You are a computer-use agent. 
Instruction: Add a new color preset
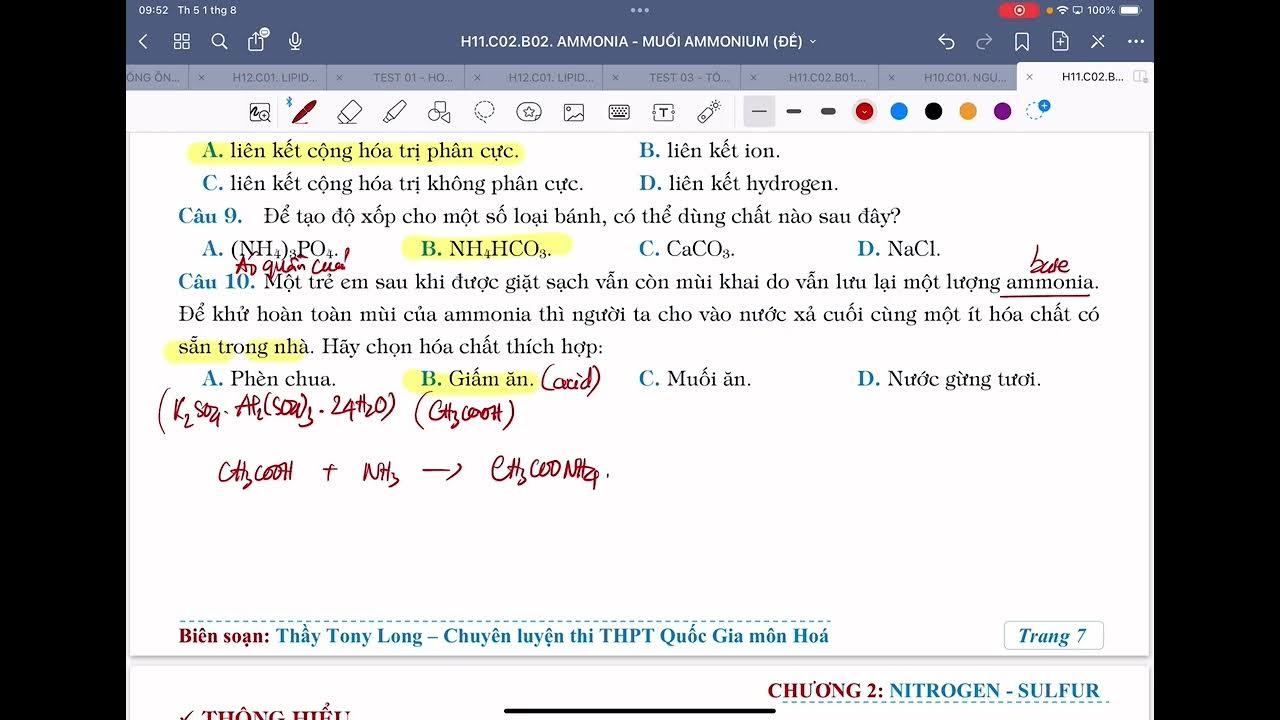[x=1038, y=110]
